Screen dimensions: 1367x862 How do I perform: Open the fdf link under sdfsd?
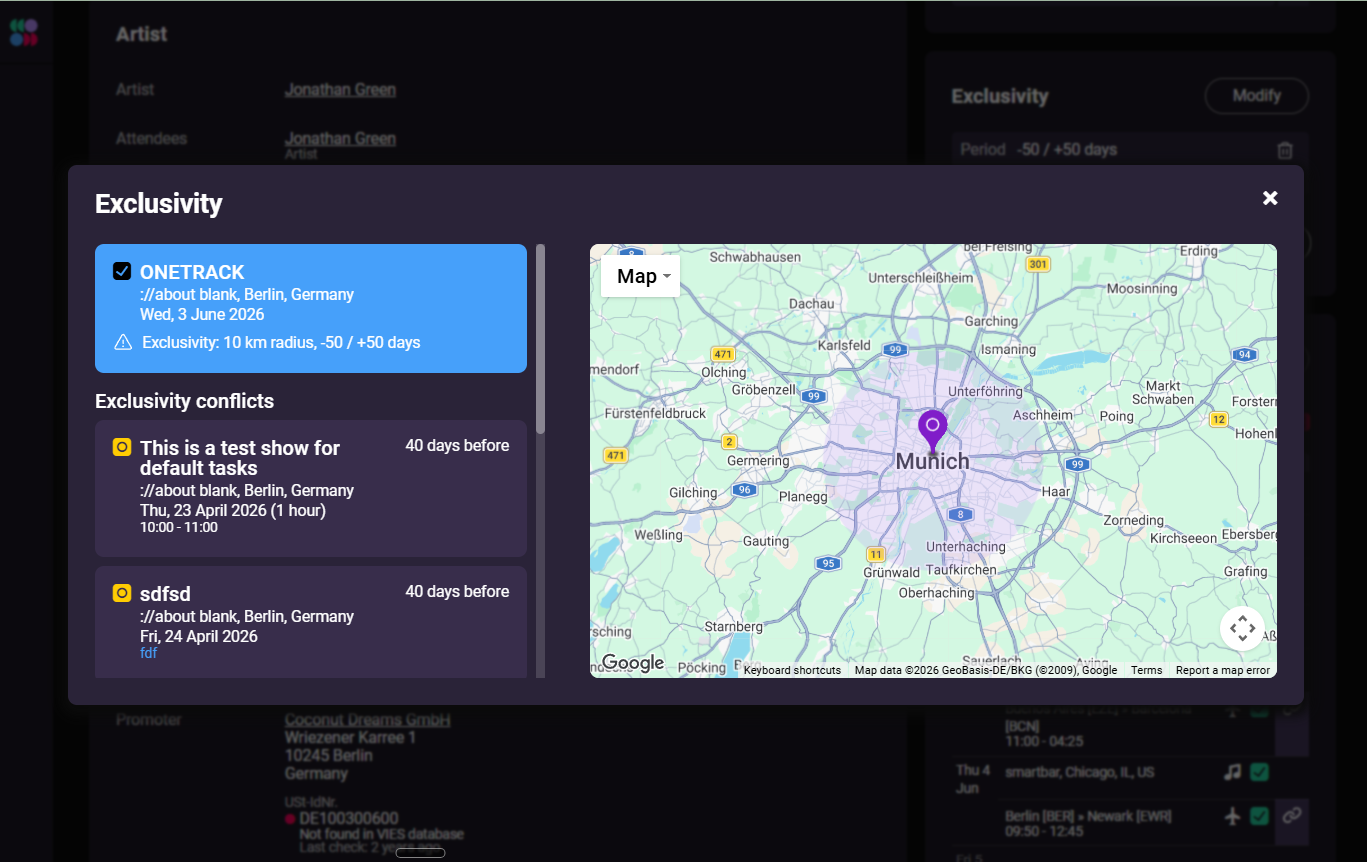[x=148, y=653]
